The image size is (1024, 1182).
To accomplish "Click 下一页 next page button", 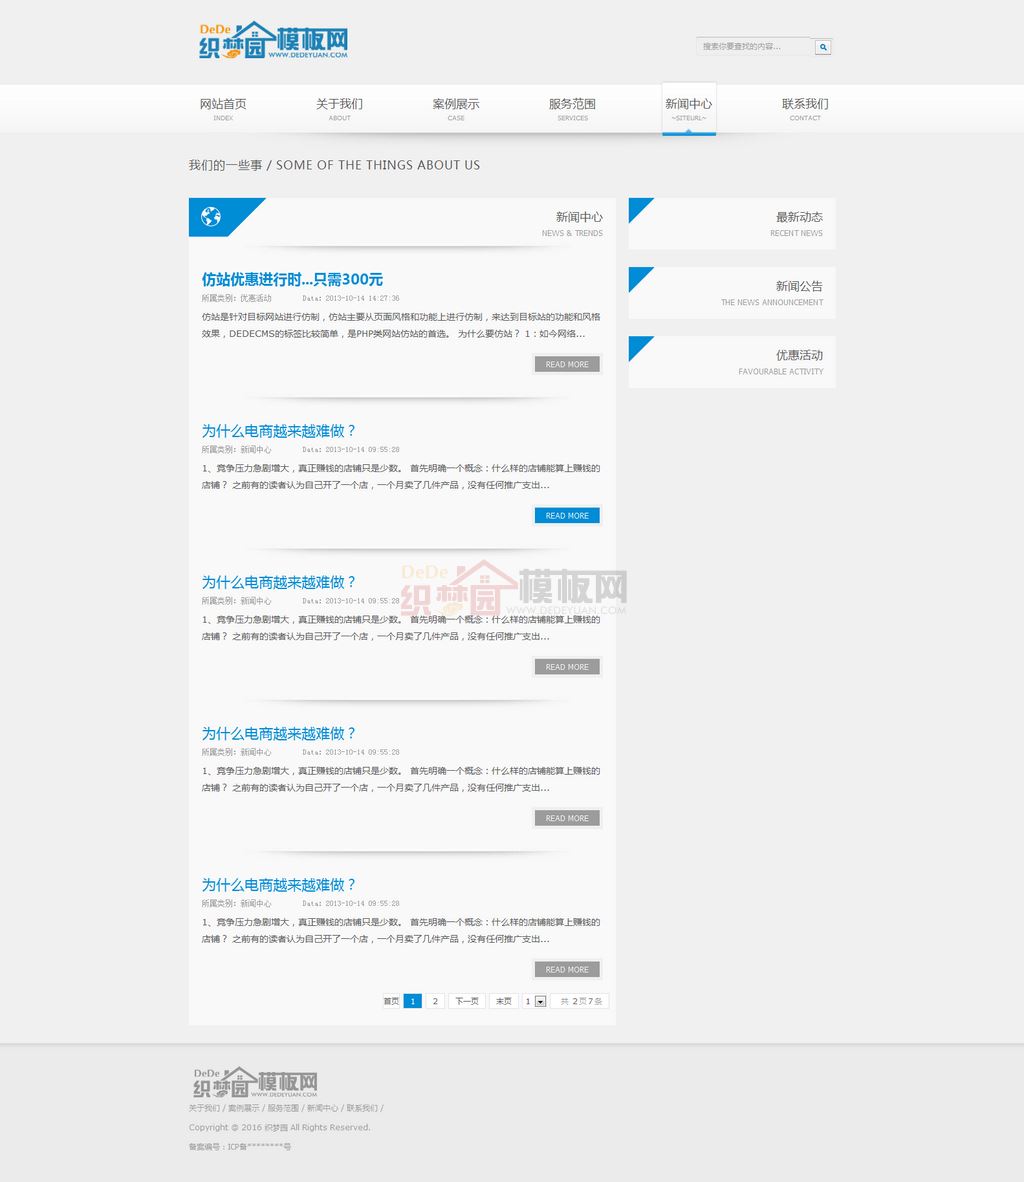I will coord(466,1001).
